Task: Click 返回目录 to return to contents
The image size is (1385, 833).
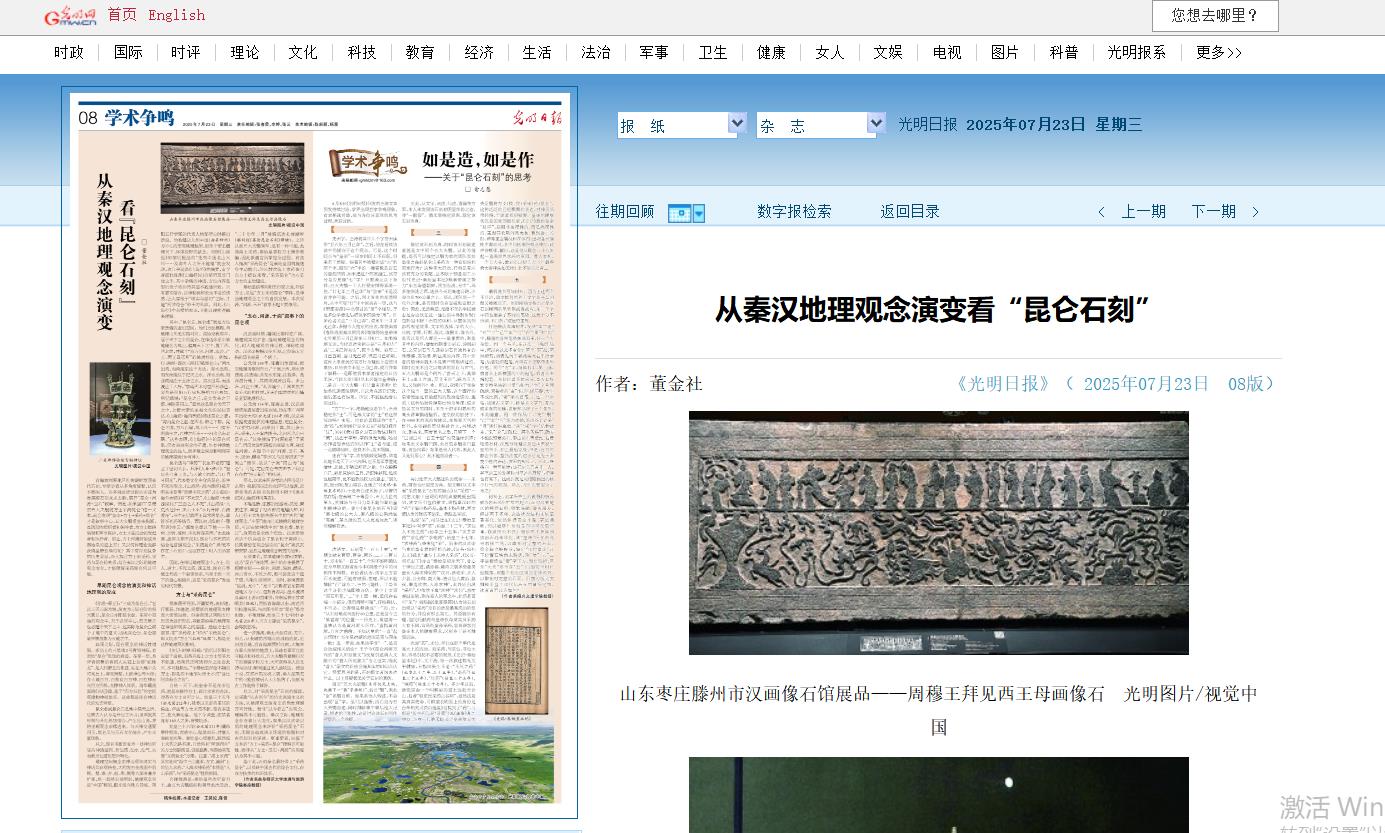Action: coord(910,212)
